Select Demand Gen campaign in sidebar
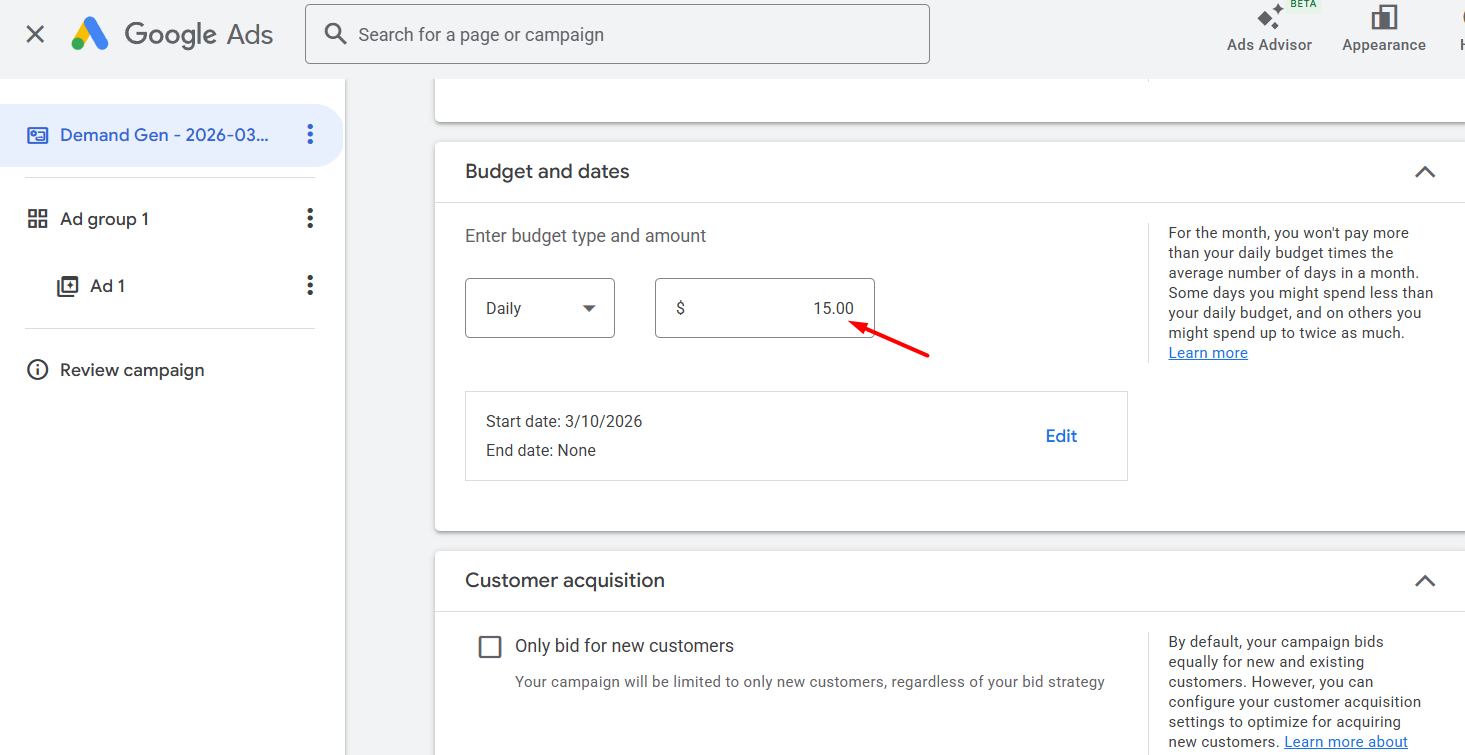The height and width of the screenshot is (755, 1465). pos(164,135)
